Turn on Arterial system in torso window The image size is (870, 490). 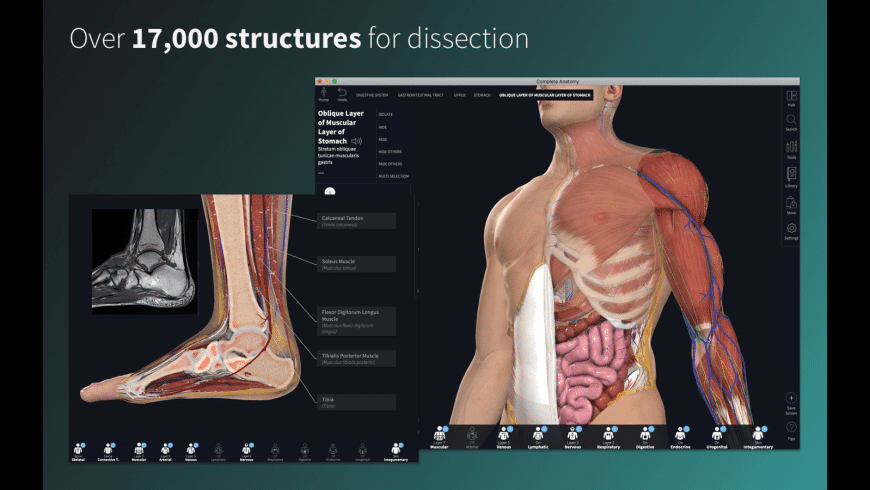coord(472,437)
